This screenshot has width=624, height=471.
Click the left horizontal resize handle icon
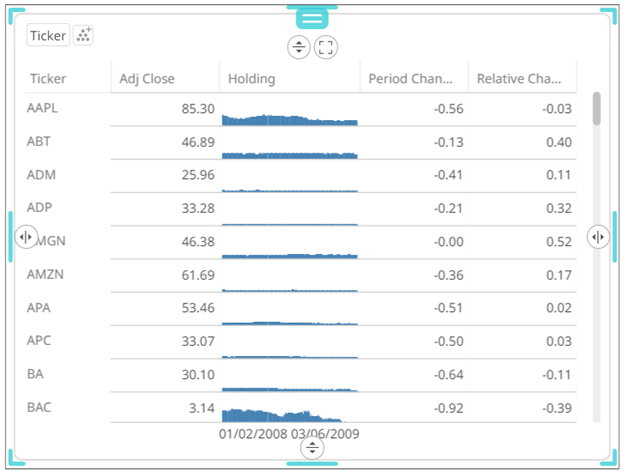[26, 237]
